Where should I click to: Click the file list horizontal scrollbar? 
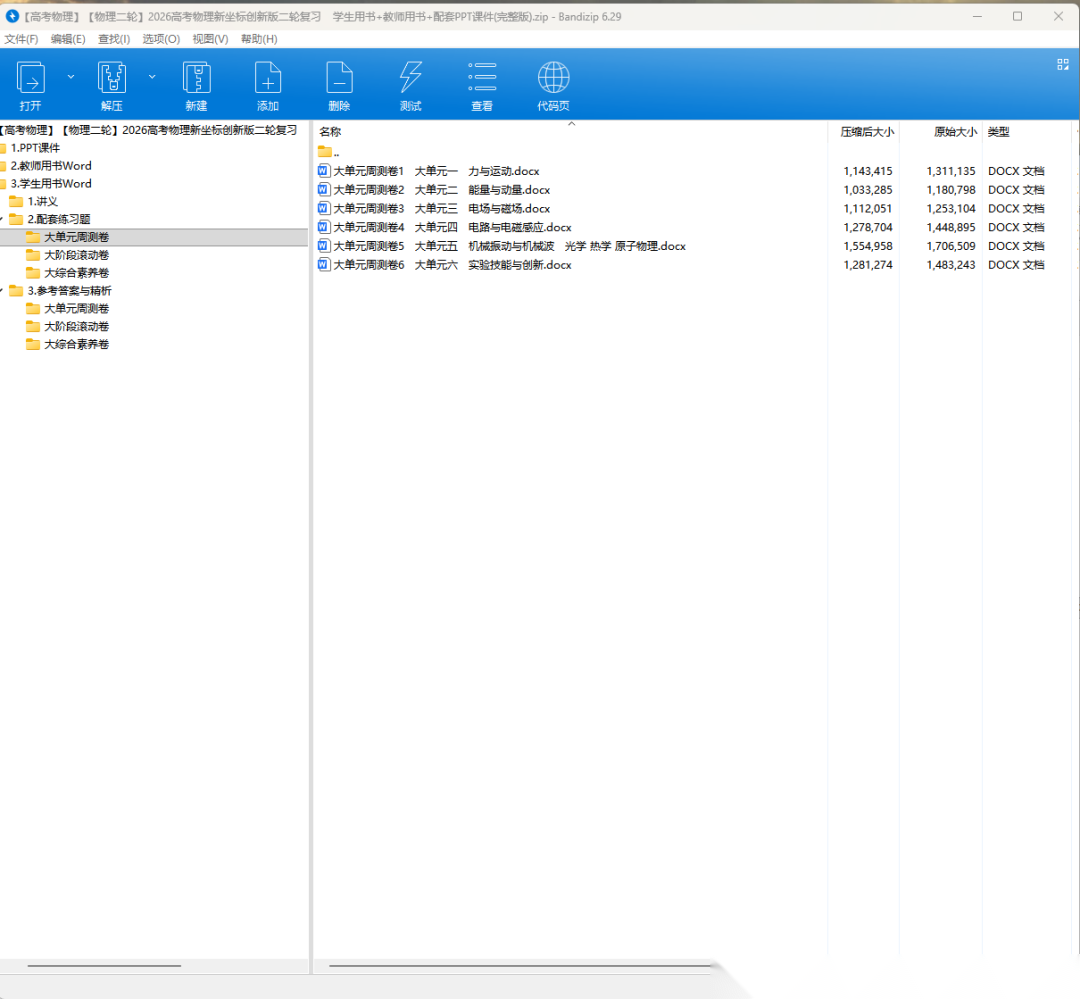click(520, 966)
